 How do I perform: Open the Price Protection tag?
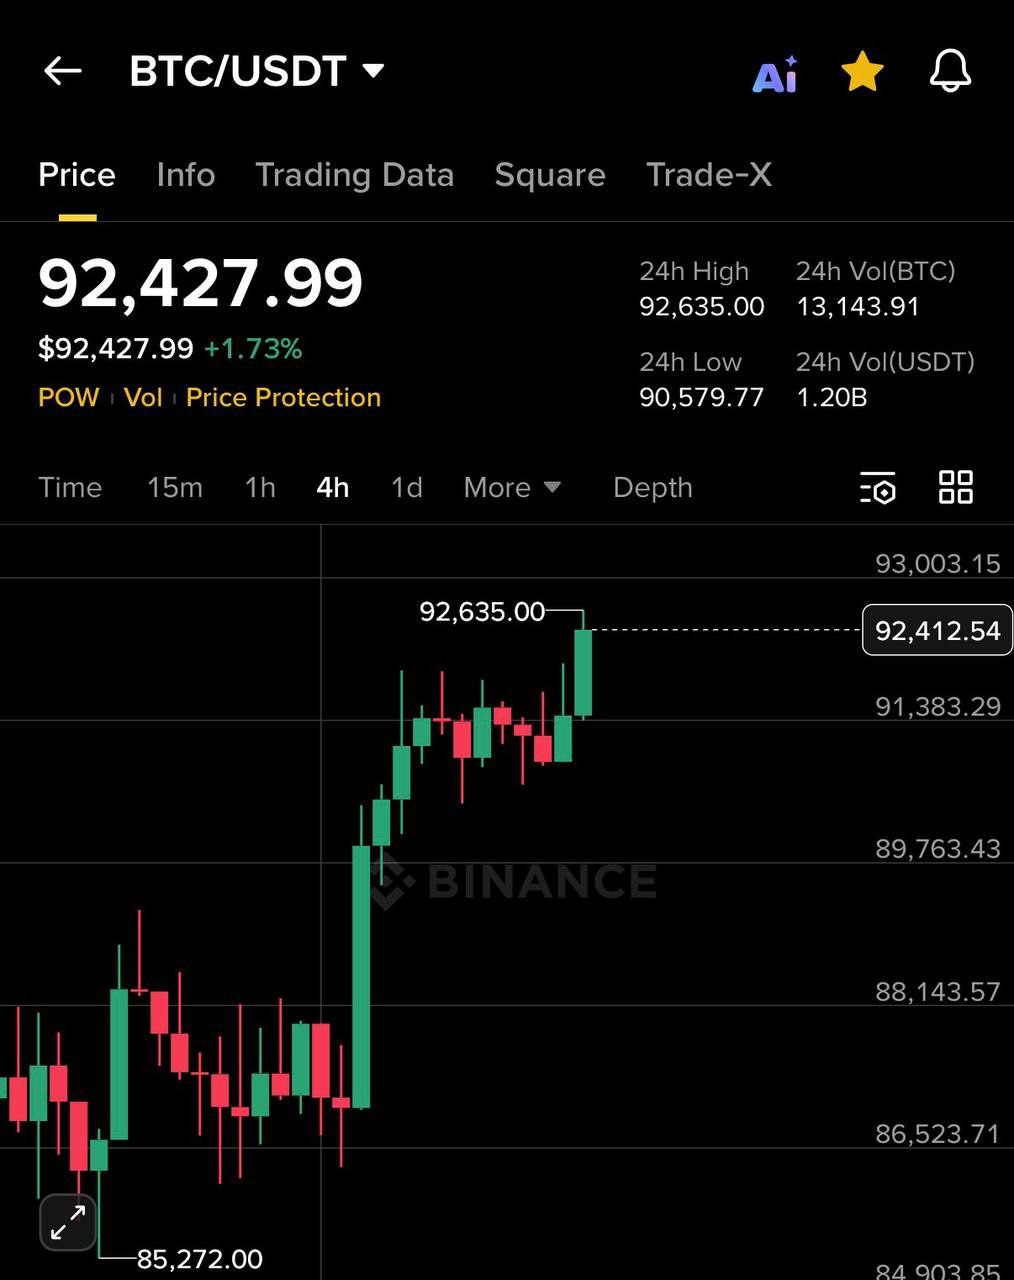283,398
